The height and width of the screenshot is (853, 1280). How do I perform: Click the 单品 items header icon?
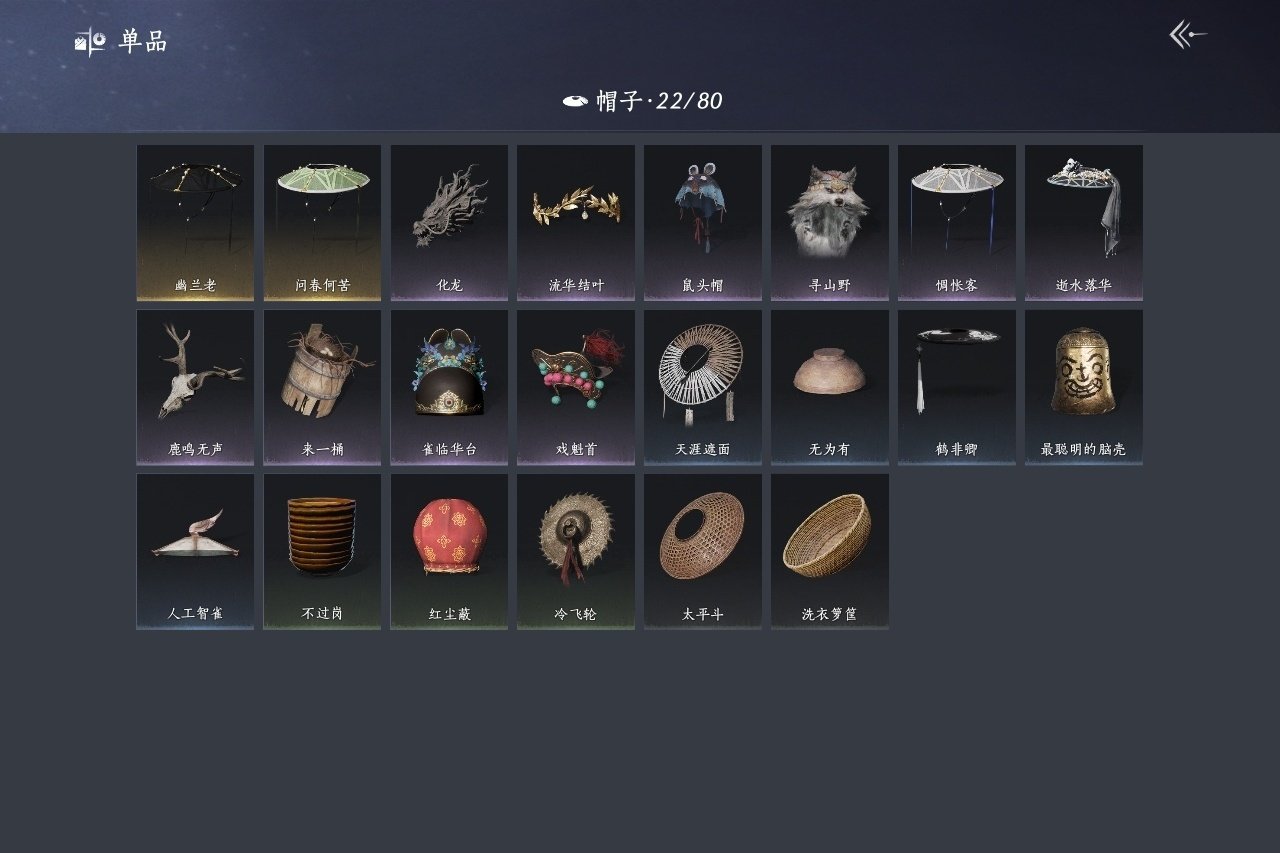pyautogui.click(x=90, y=42)
